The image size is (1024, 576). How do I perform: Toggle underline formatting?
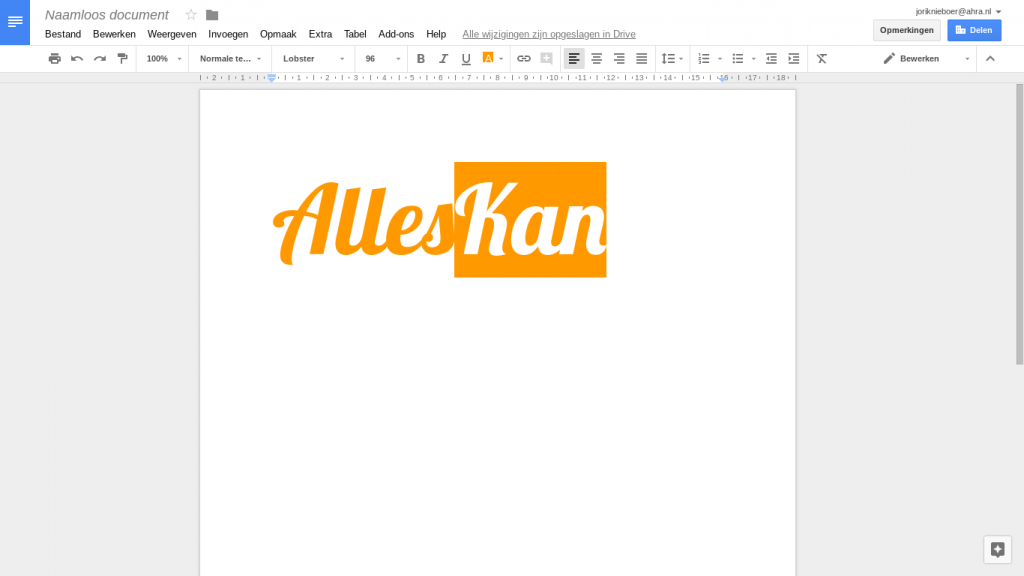pyautogui.click(x=466, y=59)
